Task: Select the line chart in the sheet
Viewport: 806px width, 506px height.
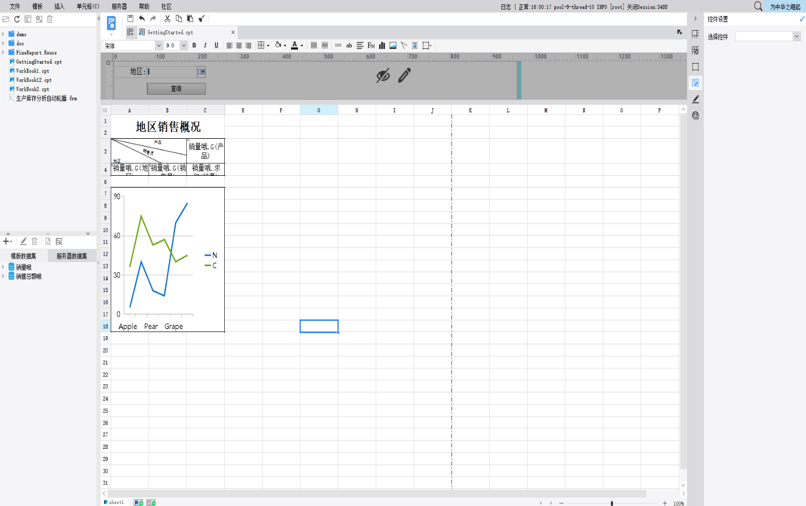Action: coord(168,260)
